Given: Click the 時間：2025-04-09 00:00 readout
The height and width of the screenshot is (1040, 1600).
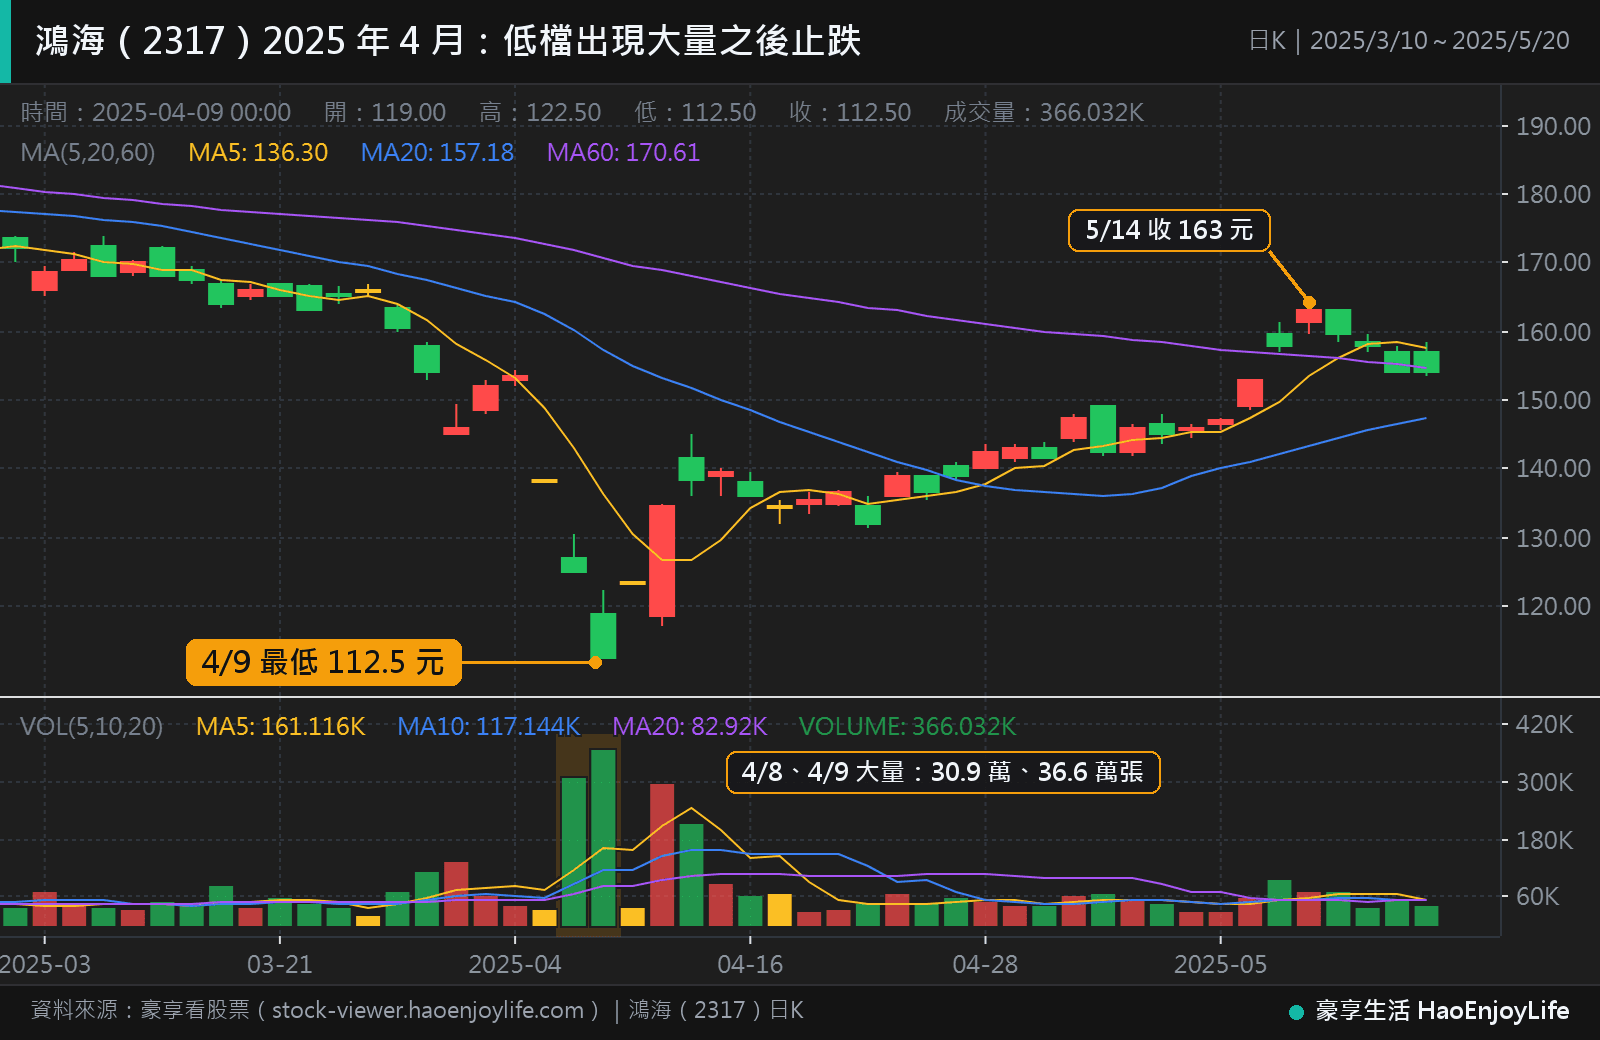Looking at the screenshot, I should 156,112.
